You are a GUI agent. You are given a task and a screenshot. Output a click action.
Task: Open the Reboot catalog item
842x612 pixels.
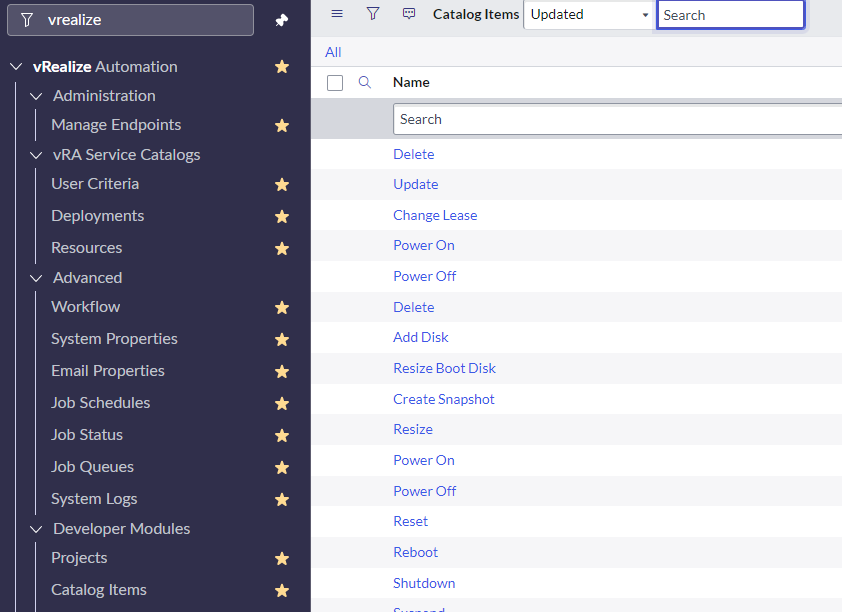[415, 552]
